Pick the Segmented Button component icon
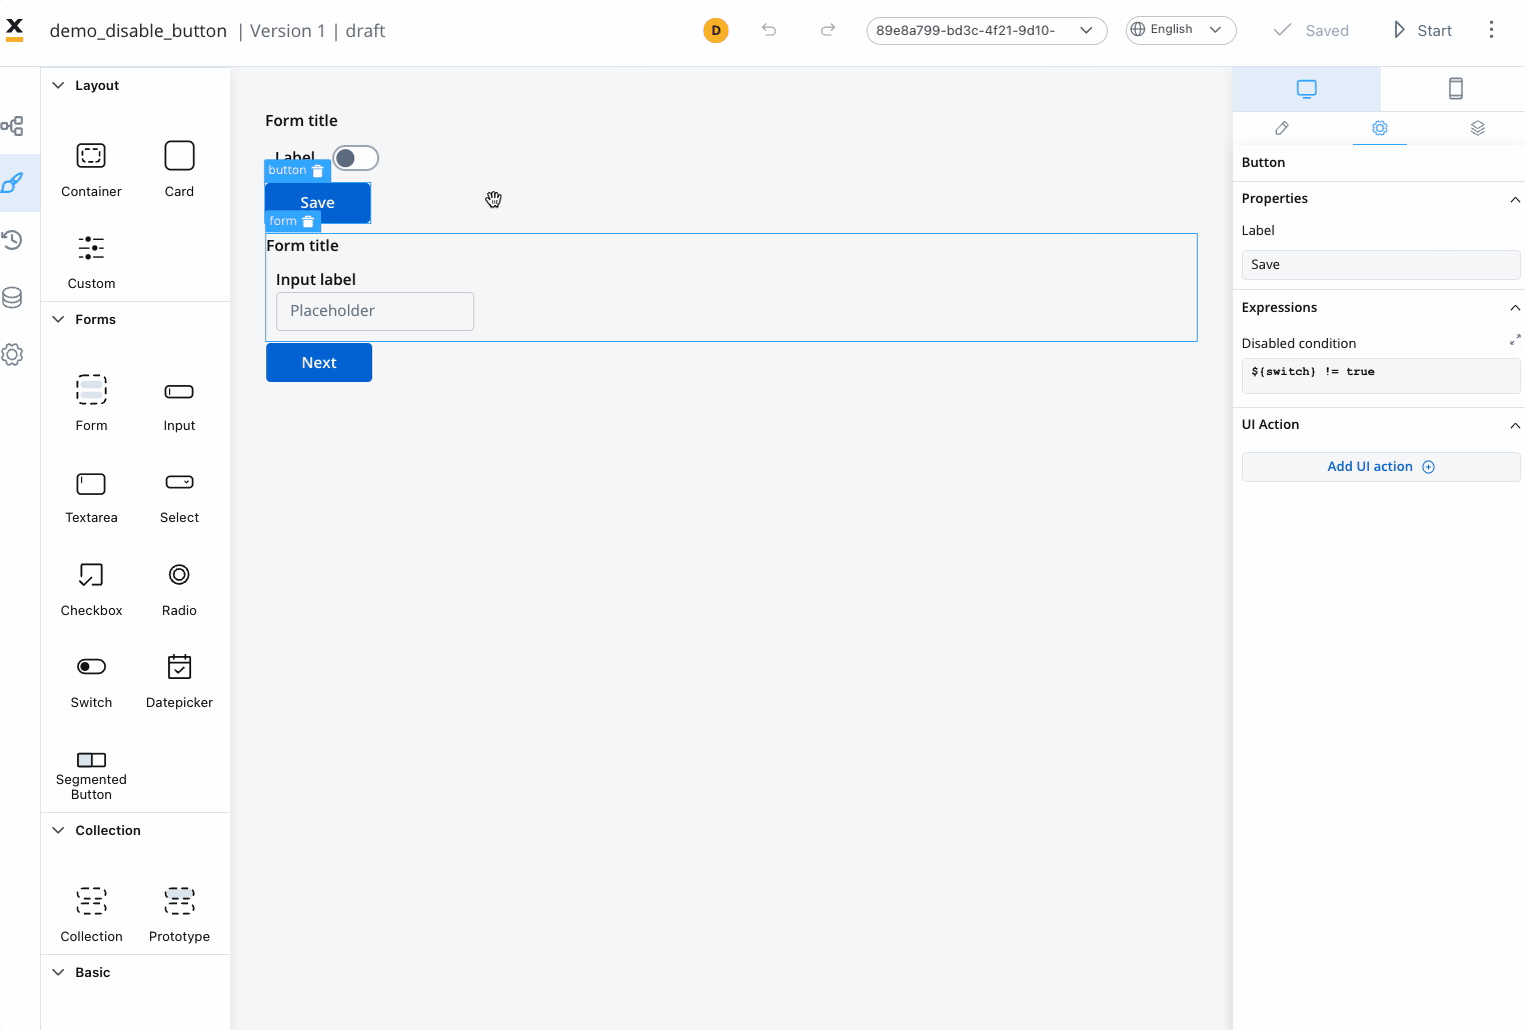 point(91,760)
